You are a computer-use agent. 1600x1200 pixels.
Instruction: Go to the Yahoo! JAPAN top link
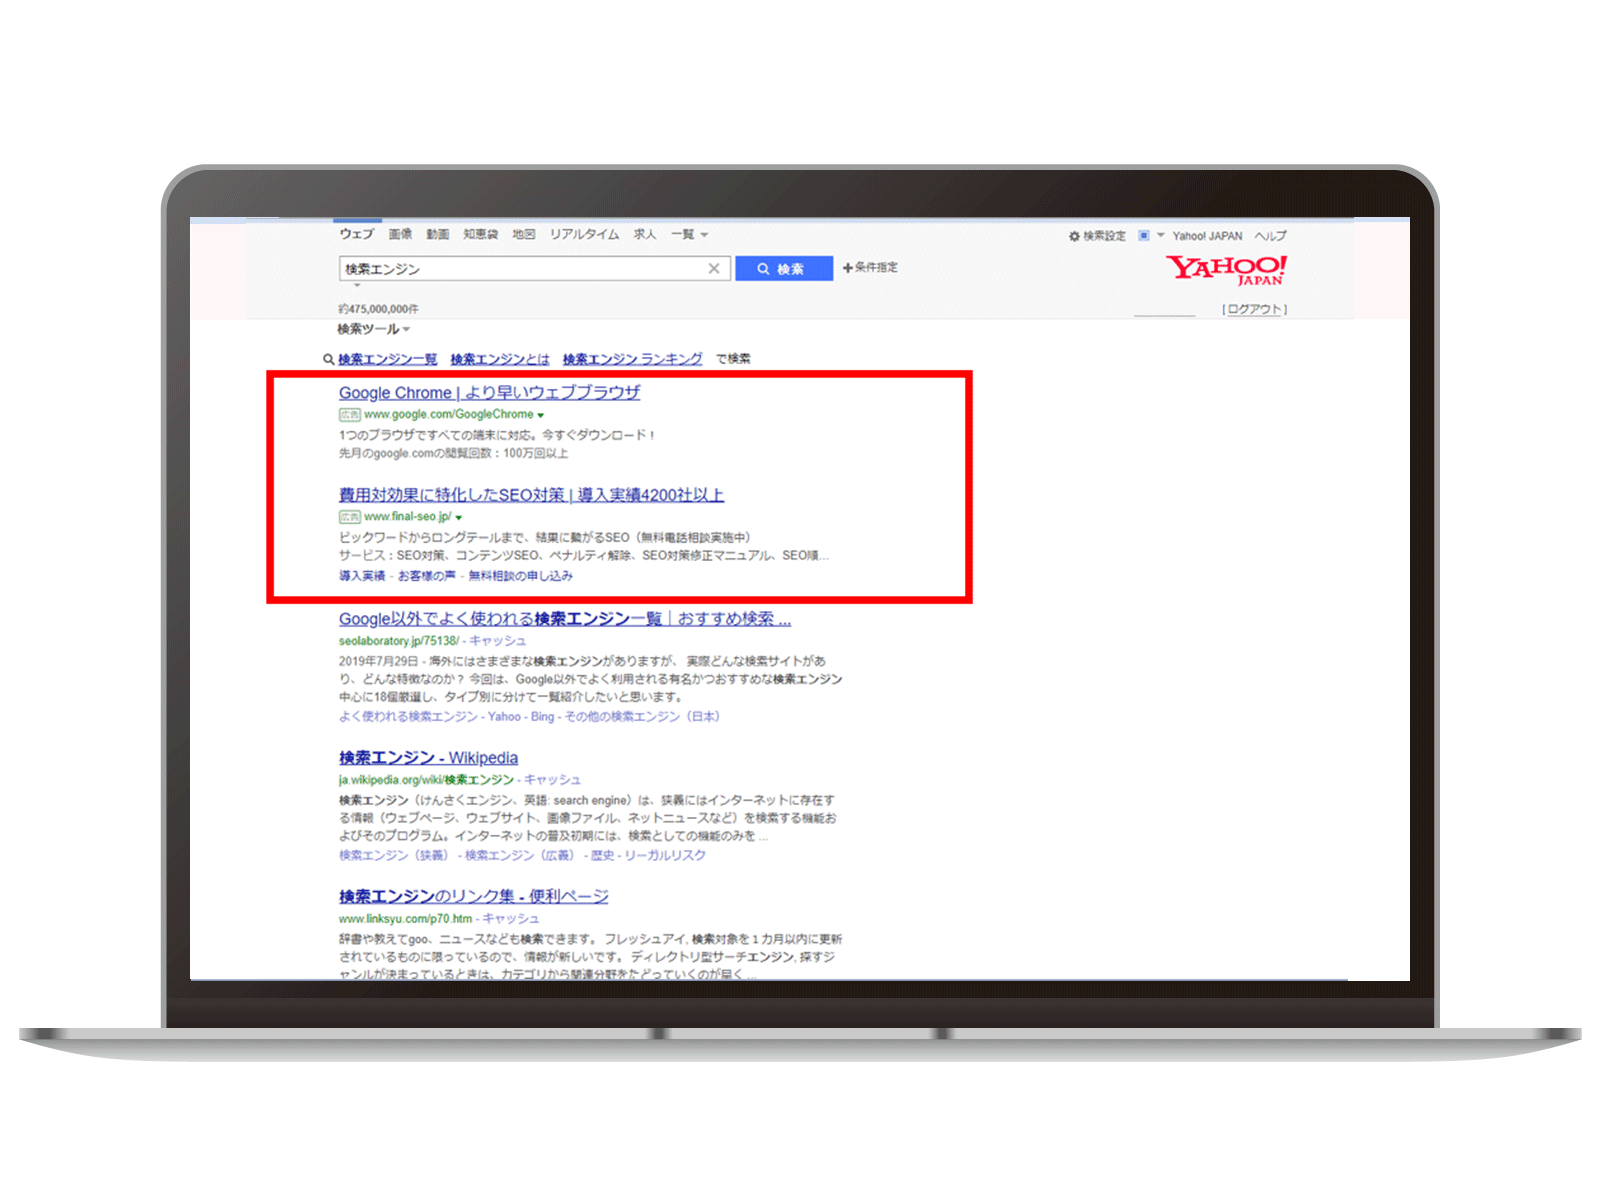pyautogui.click(x=1207, y=236)
